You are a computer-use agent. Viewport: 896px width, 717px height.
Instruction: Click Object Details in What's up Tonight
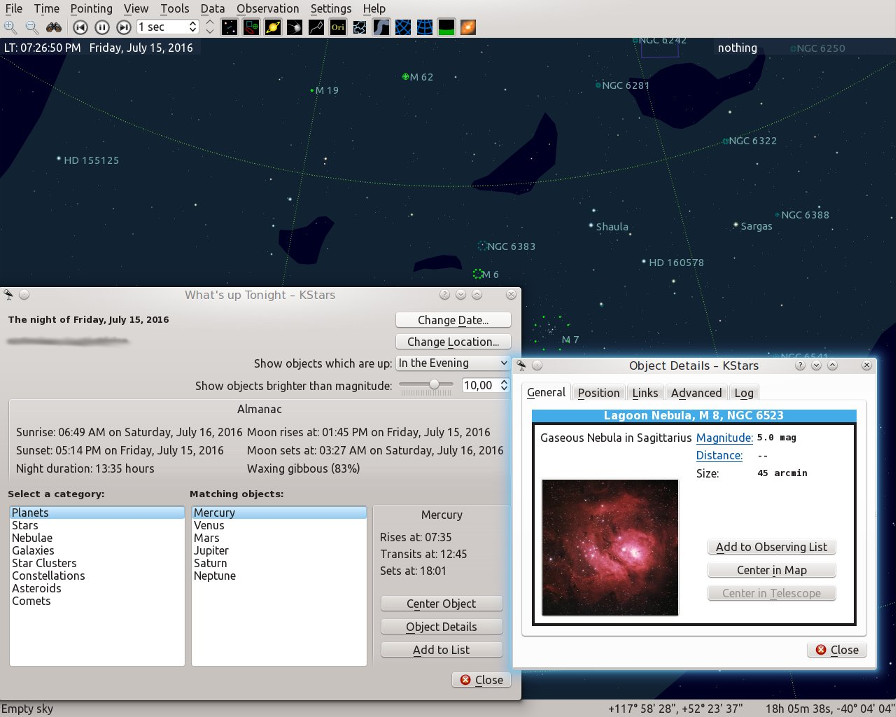coord(441,627)
